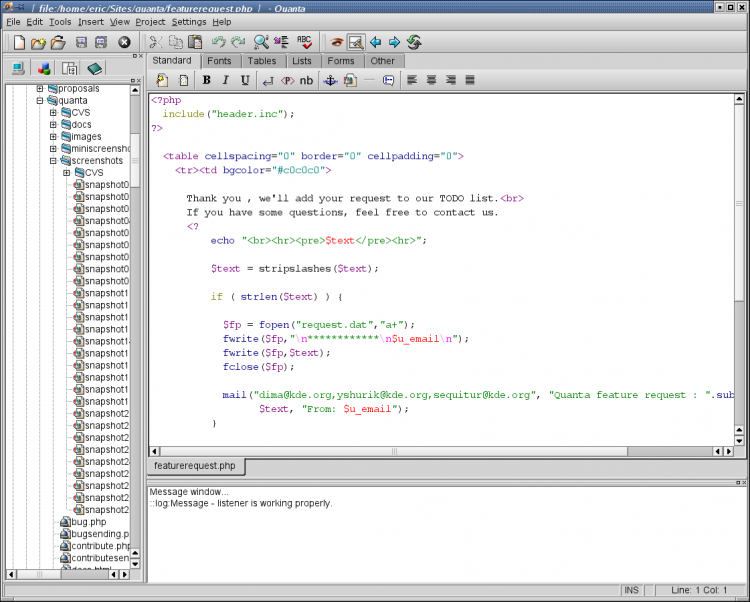Insert a non-breaking space with the nb icon
The image size is (750, 602).
pos(306,80)
